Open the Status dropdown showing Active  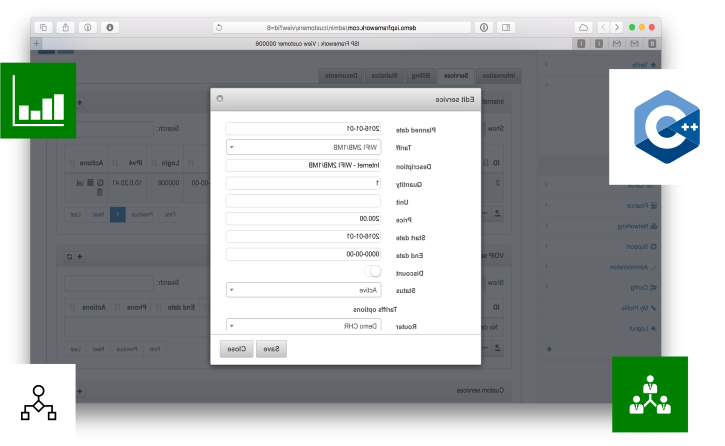click(x=303, y=290)
